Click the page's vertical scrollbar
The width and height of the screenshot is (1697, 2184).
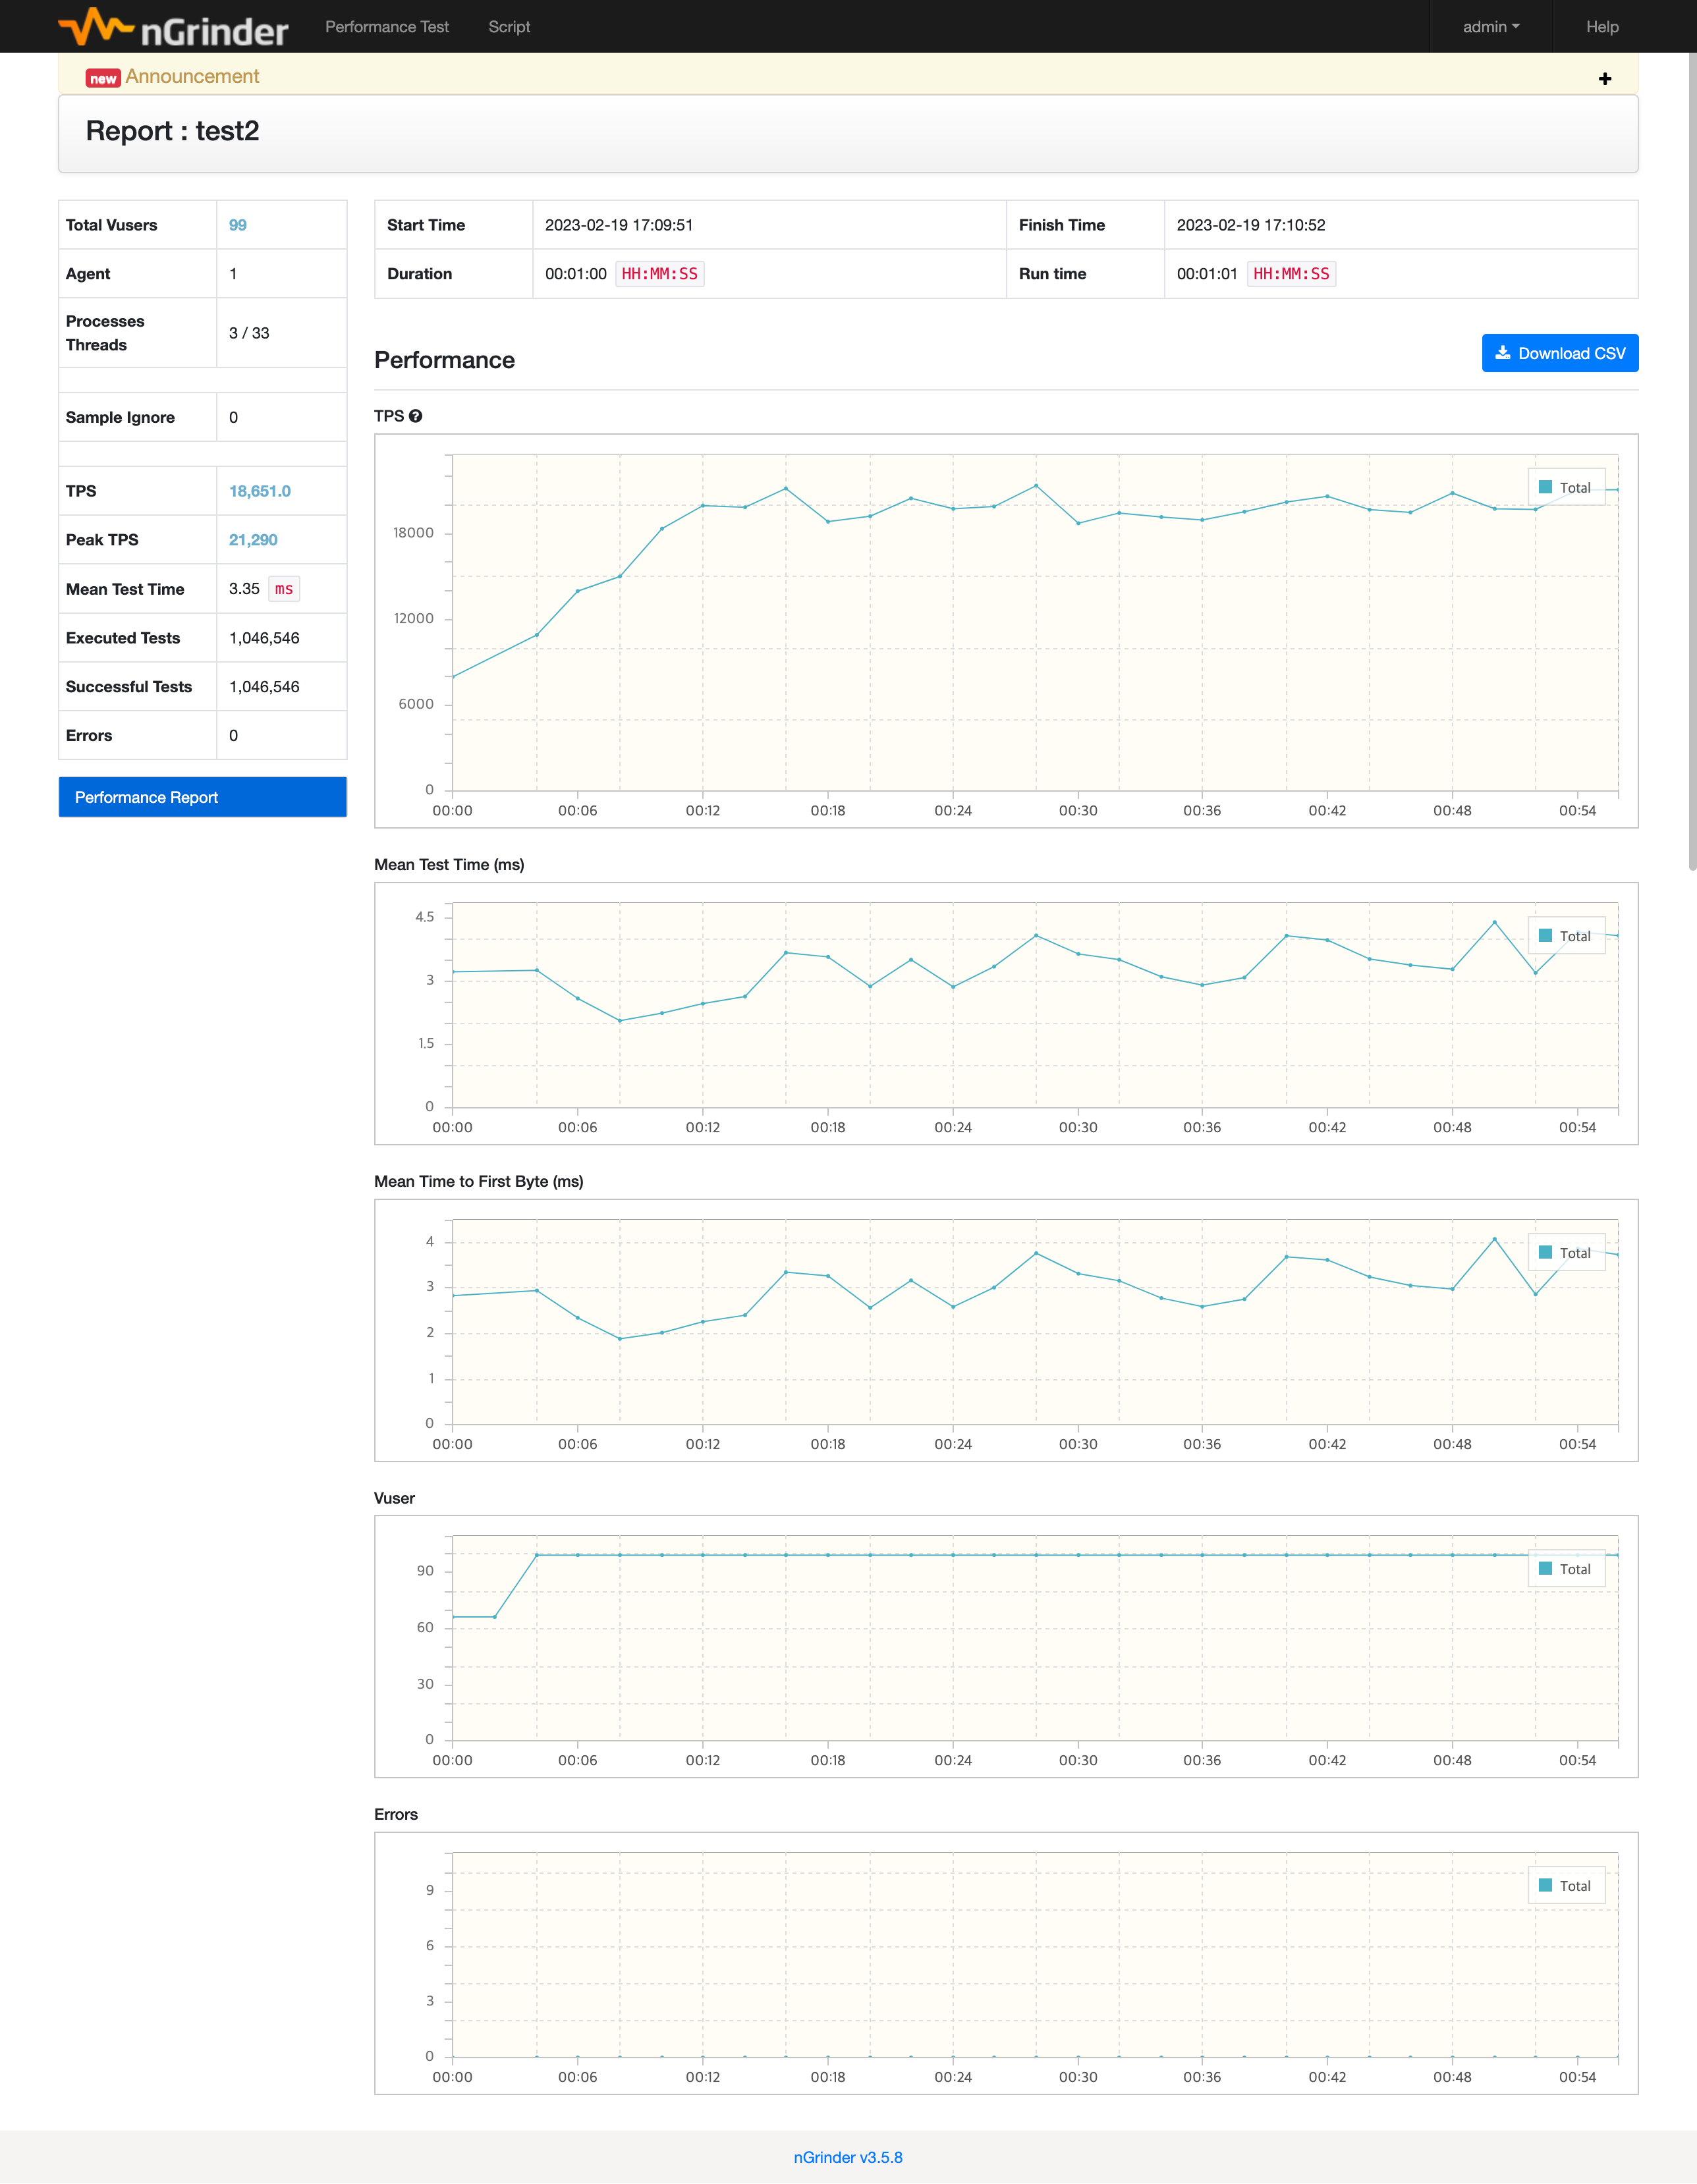pos(1692,460)
